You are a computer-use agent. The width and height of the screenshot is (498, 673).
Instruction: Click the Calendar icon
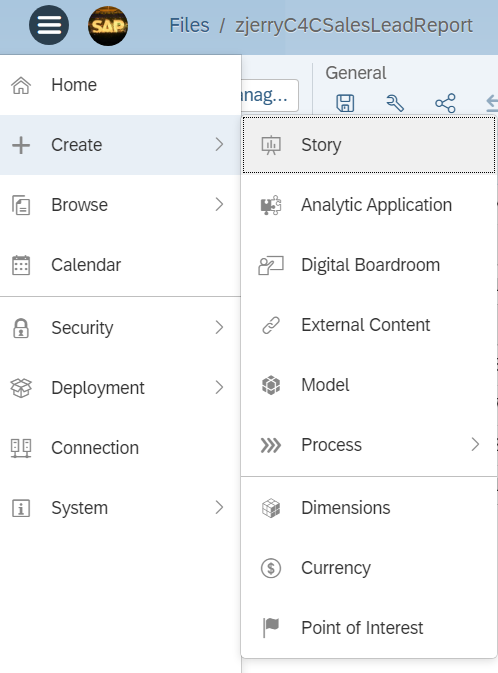click(x=21, y=265)
